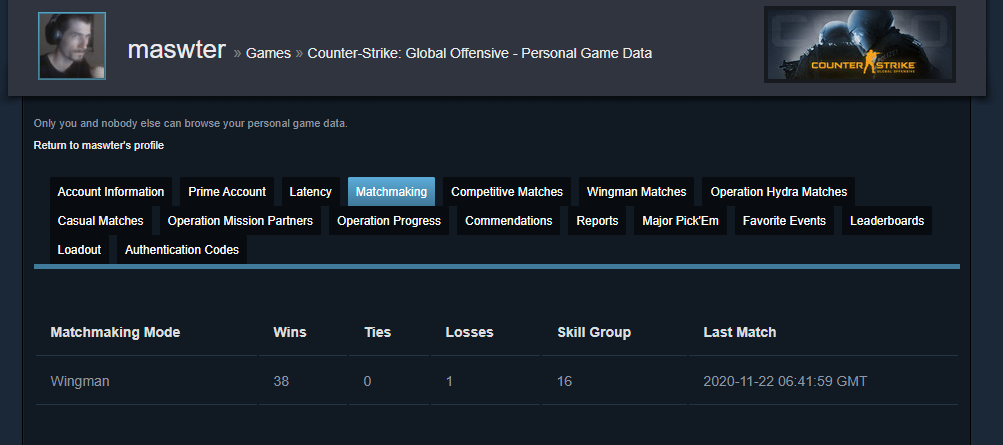Open the Competitive Matches tab
Screen dimensions: 1003x445
507,192
